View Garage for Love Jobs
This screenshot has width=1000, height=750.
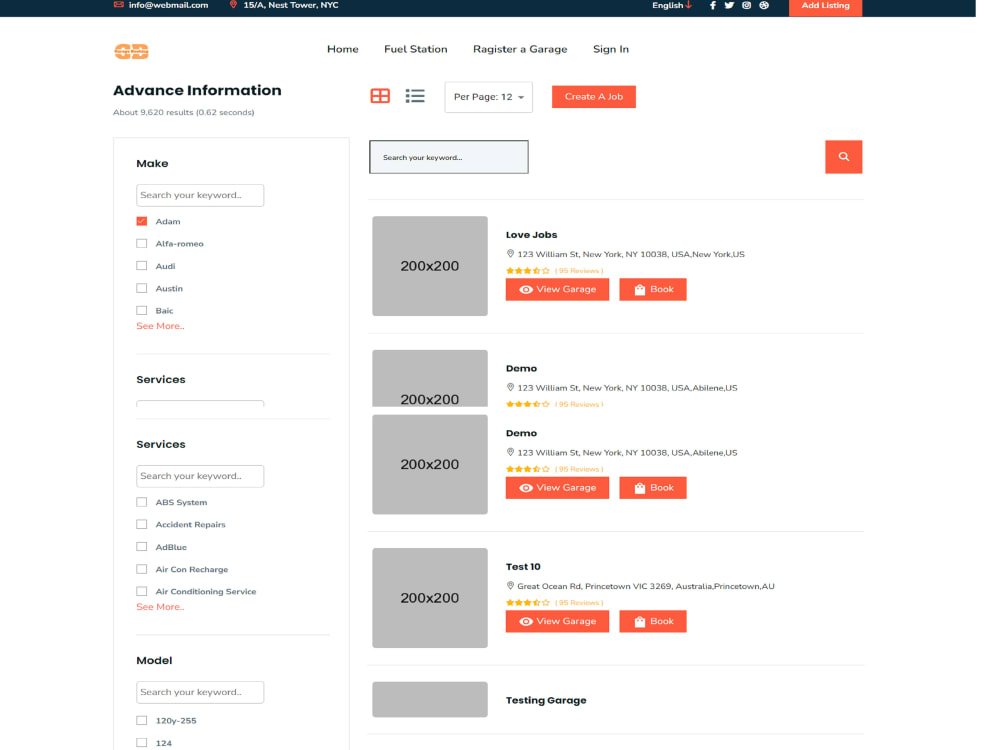coord(557,290)
